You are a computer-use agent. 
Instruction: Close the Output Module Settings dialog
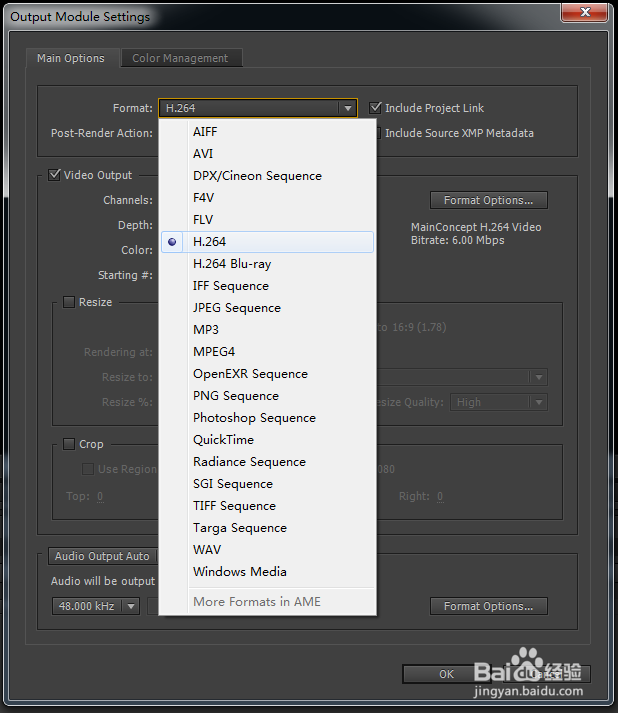click(585, 12)
